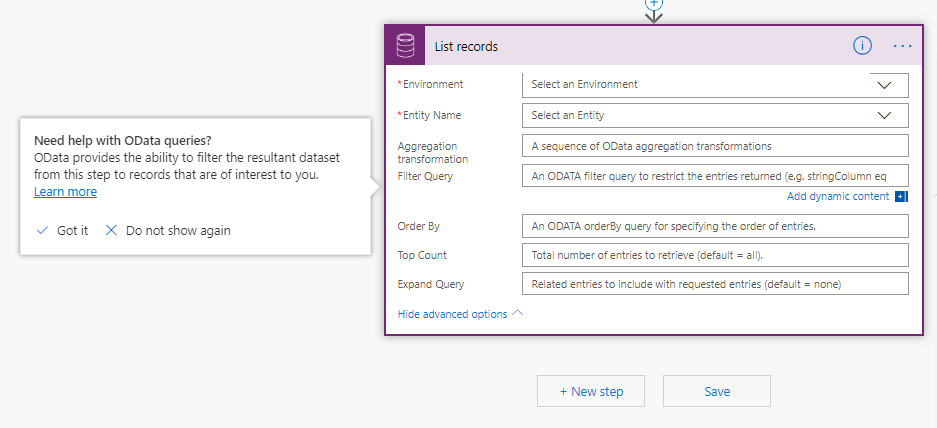Click the Need help with OData queries heading

coord(123,141)
